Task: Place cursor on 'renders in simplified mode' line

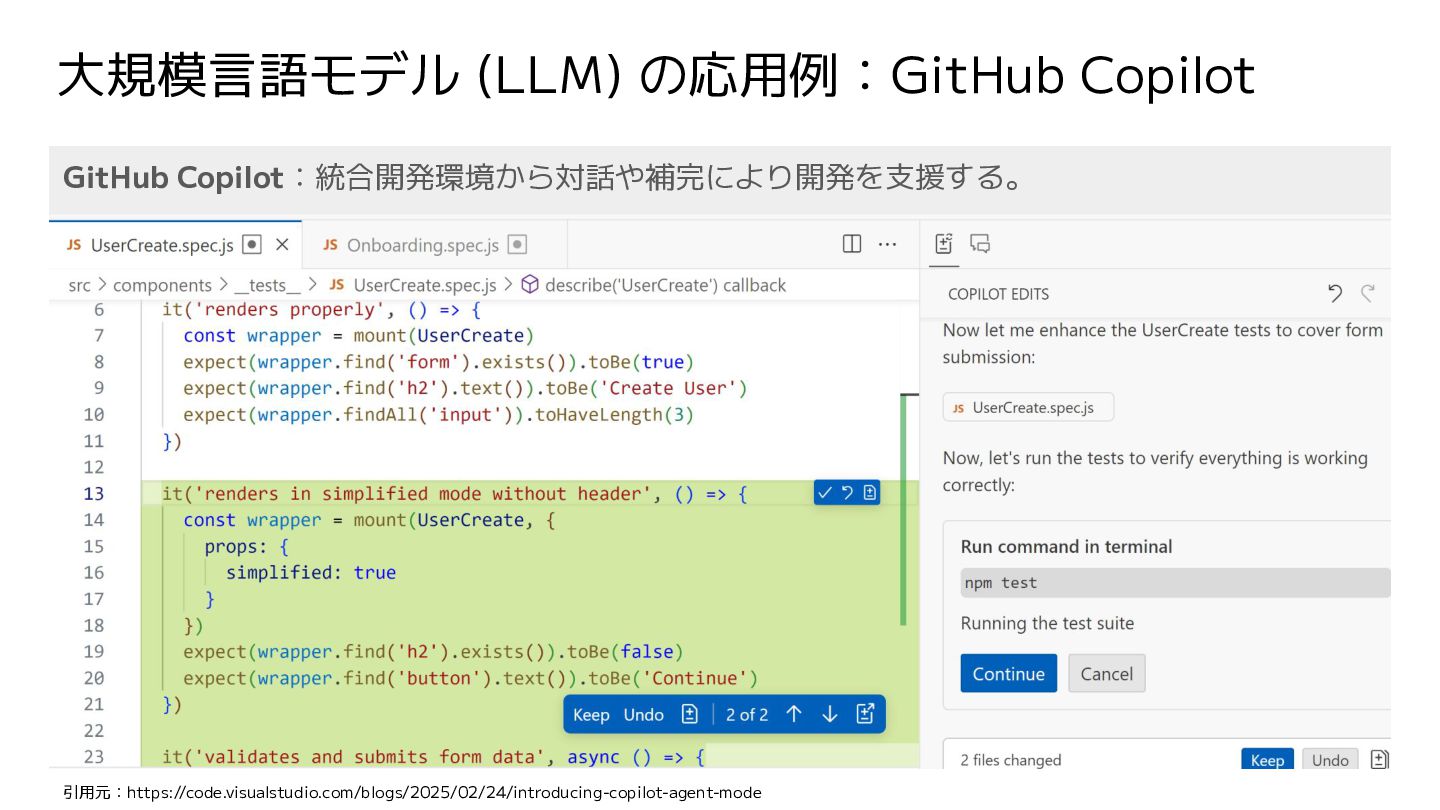Action: 454,493
